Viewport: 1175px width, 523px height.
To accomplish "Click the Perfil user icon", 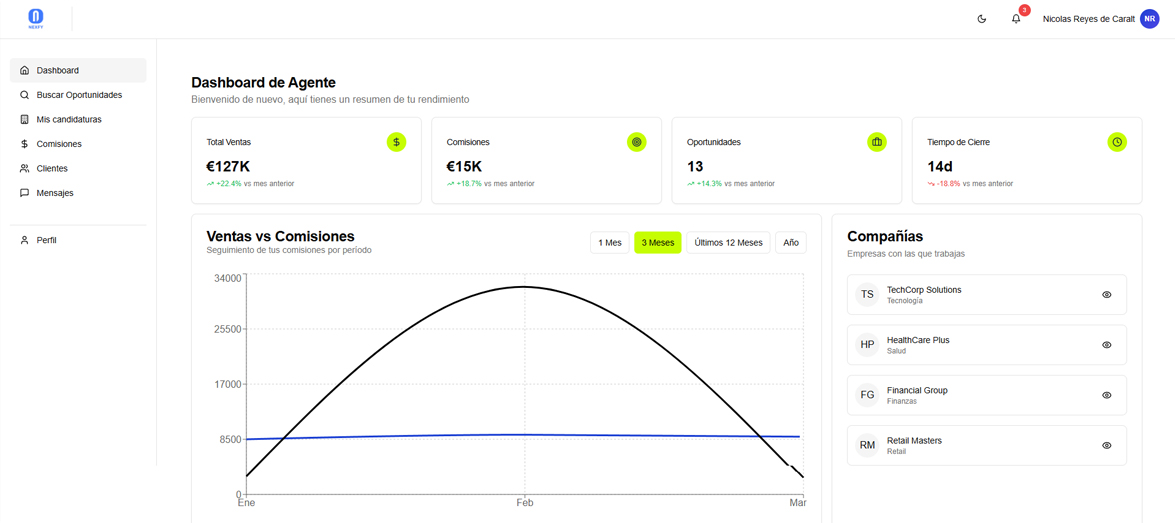I will pyautogui.click(x=25, y=241).
